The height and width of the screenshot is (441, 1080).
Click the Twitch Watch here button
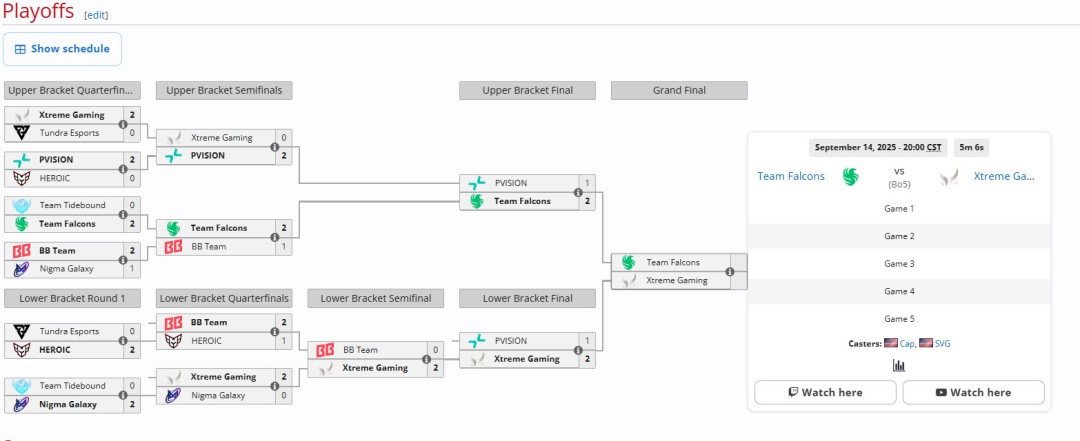825,392
